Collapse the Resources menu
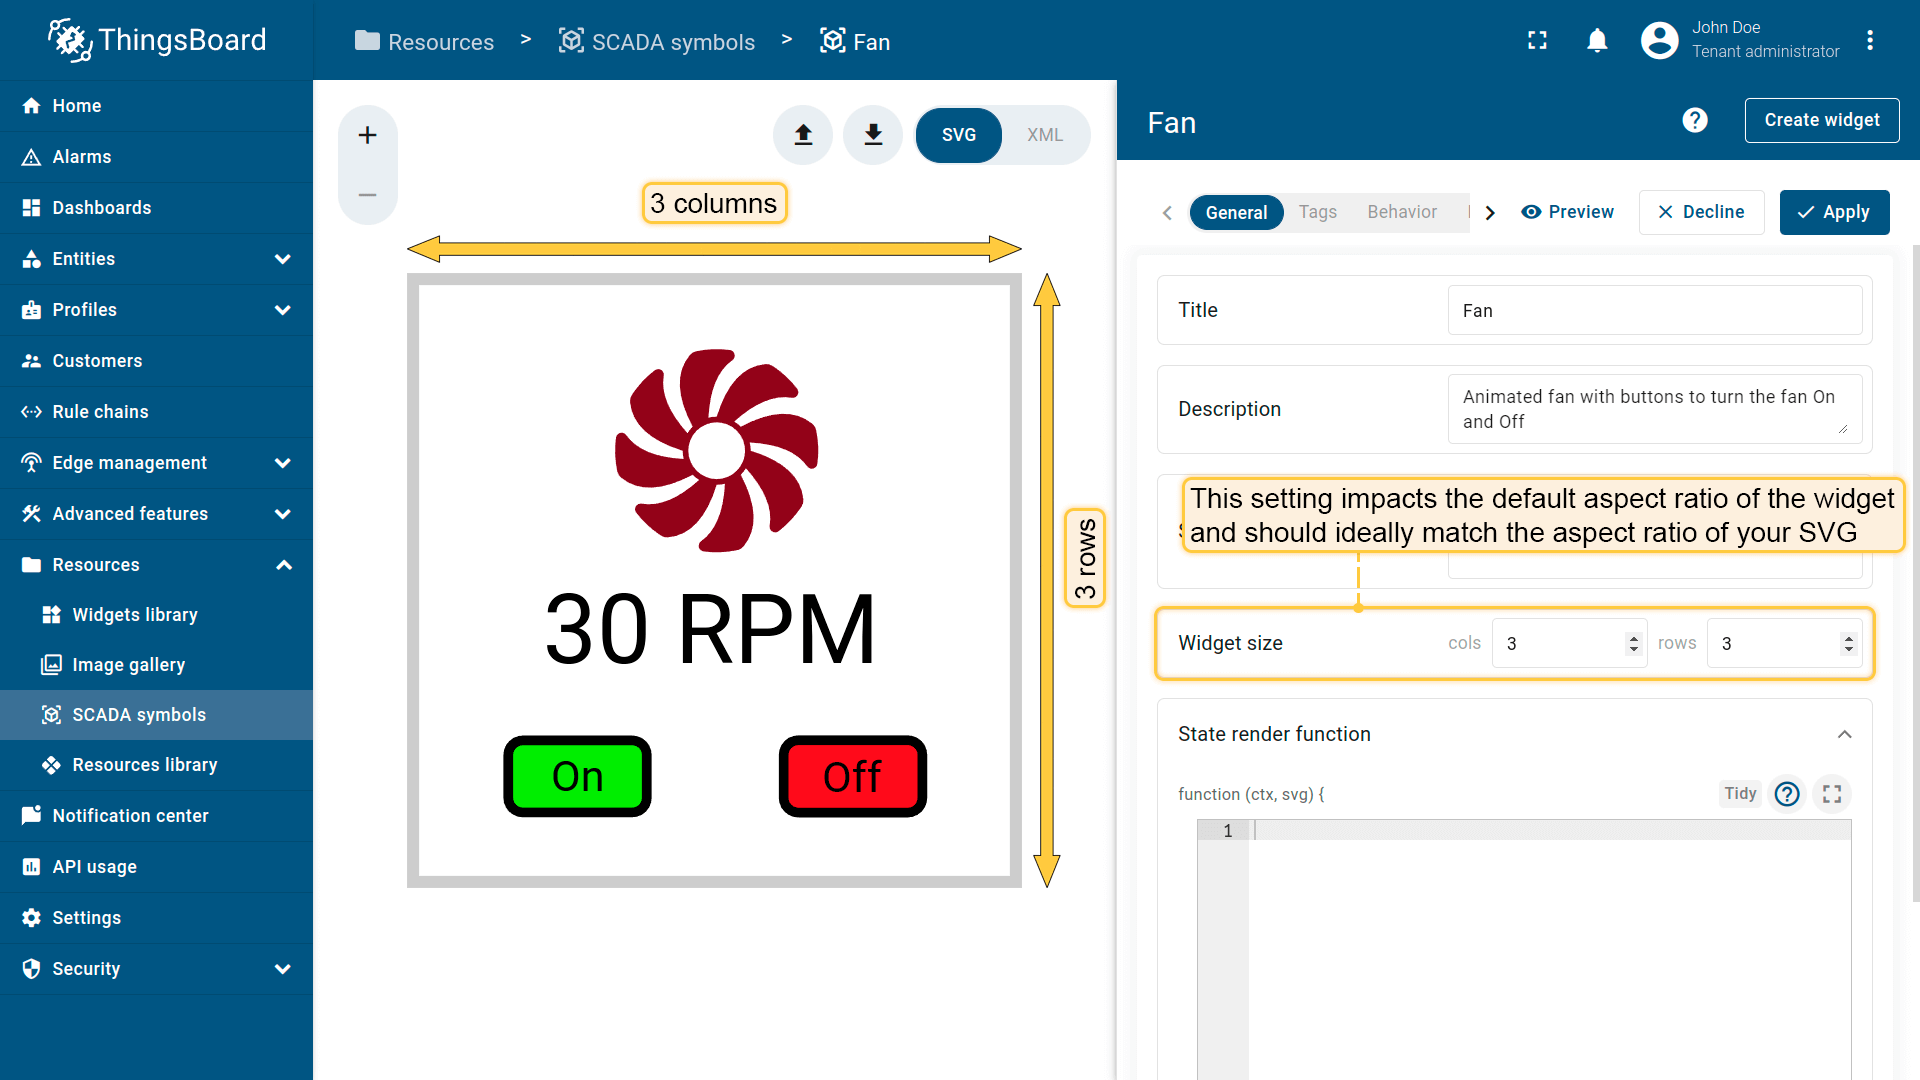This screenshot has height=1080, width=1920. click(x=283, y=565)
